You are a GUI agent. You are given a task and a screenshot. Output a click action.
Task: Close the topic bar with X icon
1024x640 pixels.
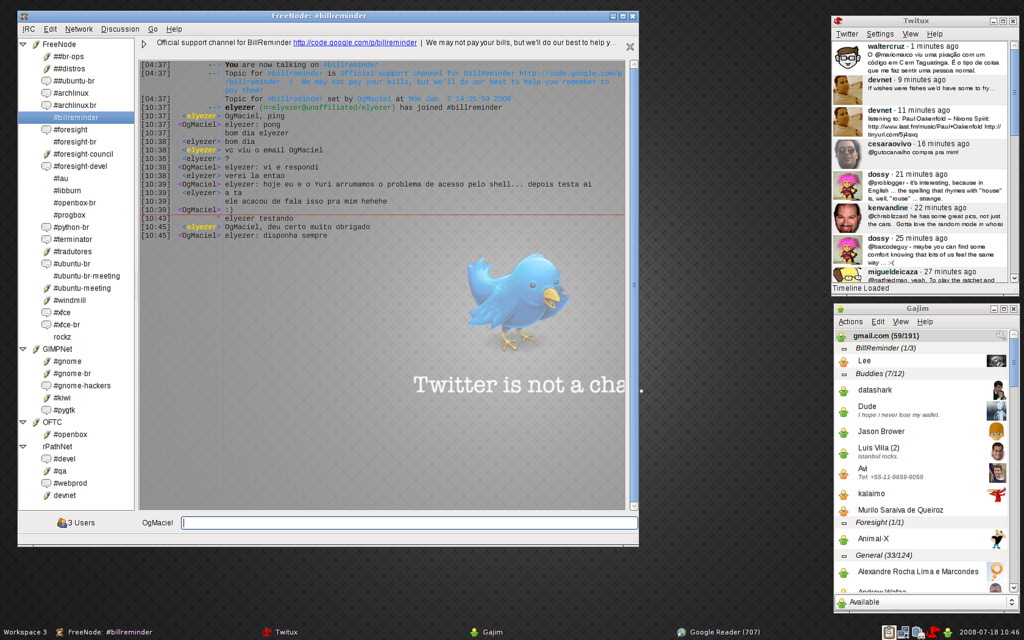tap(629, 47)
